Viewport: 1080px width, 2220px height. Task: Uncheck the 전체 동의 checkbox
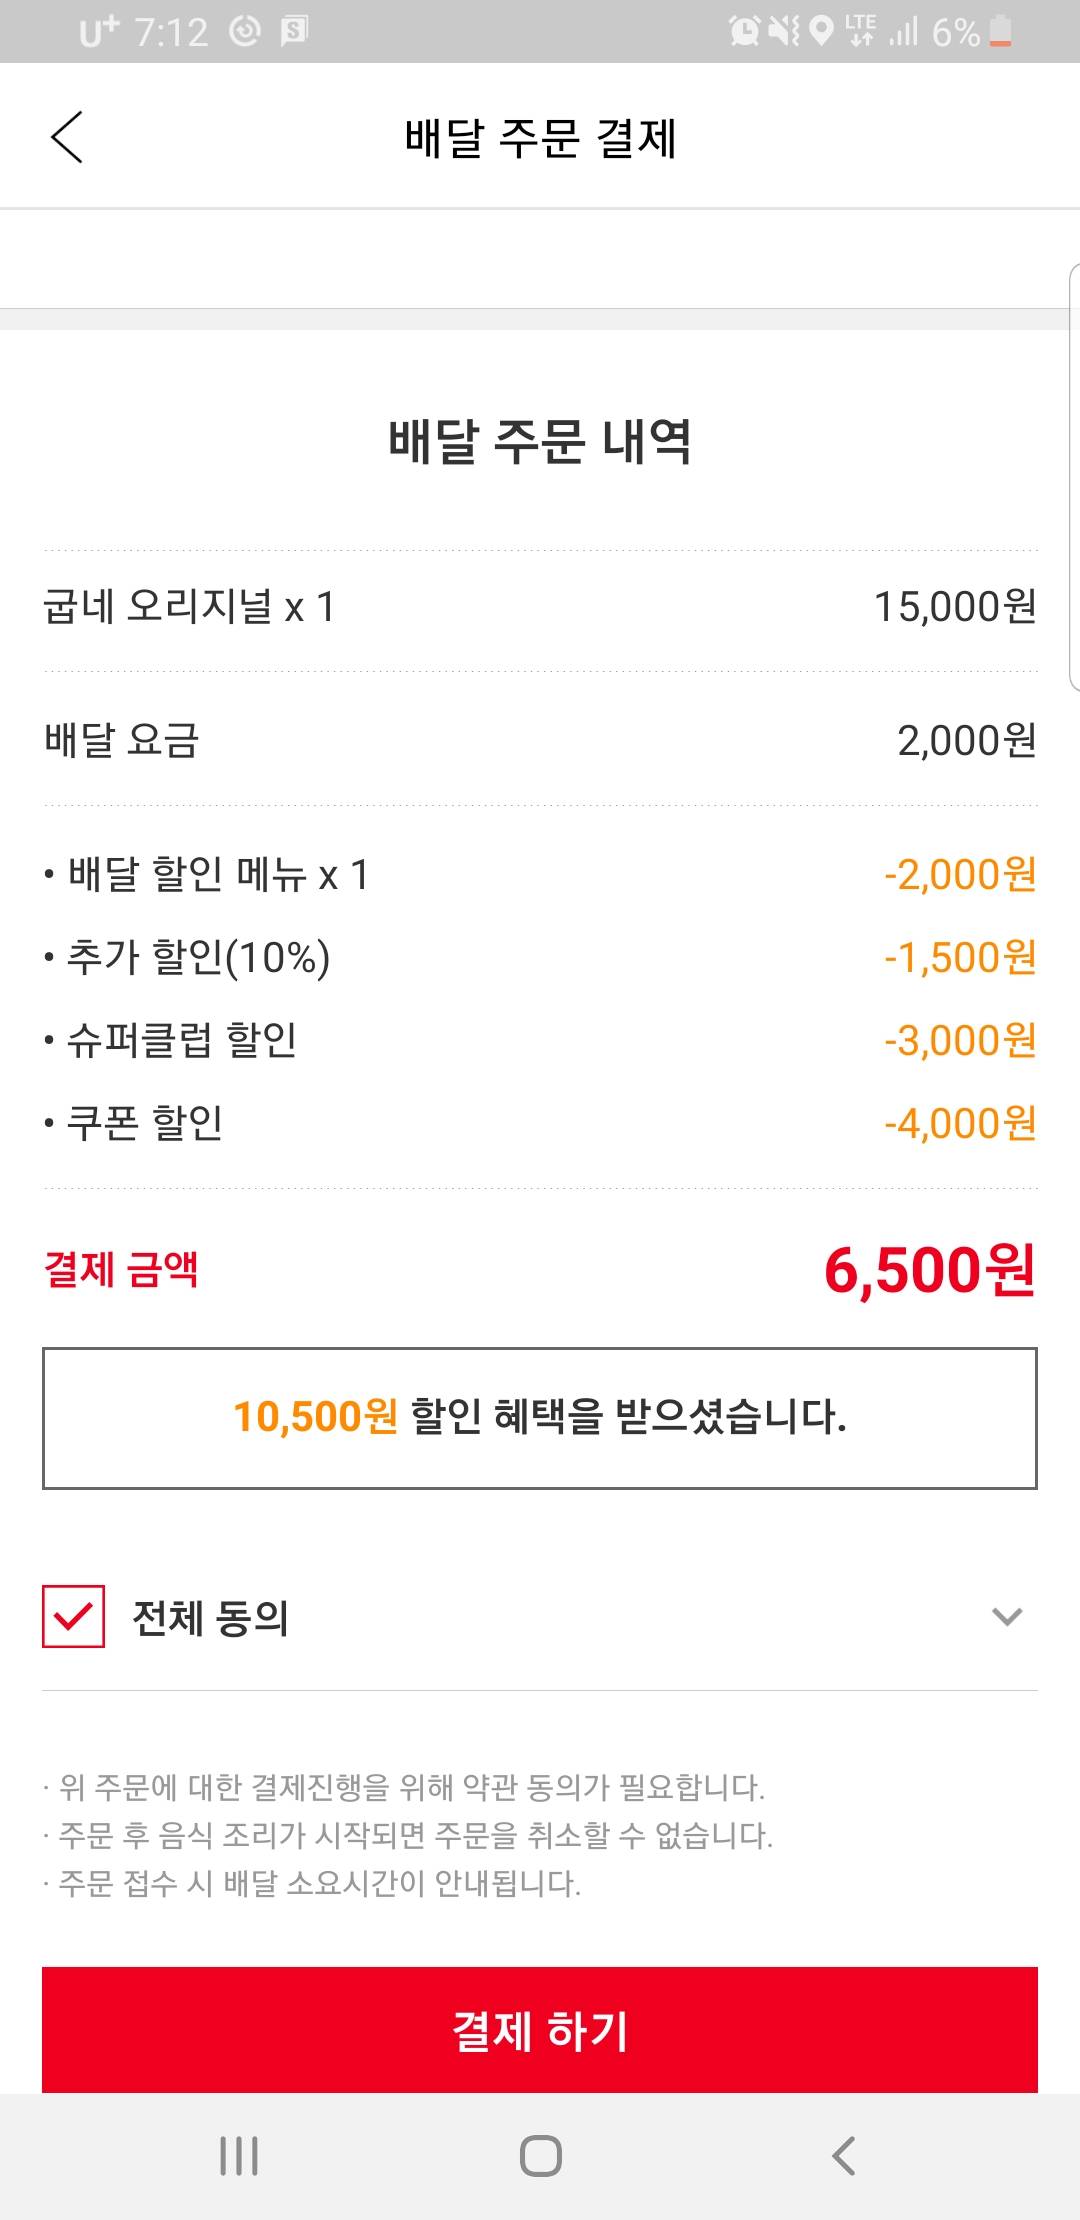73,1616
